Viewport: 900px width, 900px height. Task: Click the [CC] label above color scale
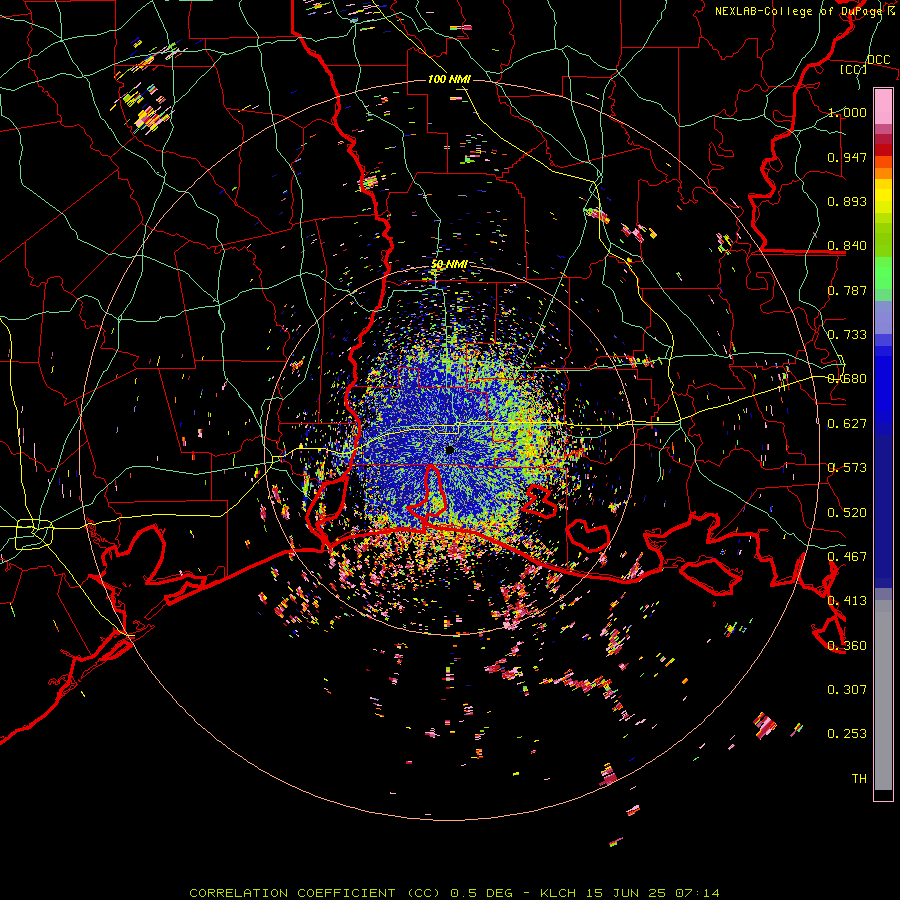coord(853,69)
